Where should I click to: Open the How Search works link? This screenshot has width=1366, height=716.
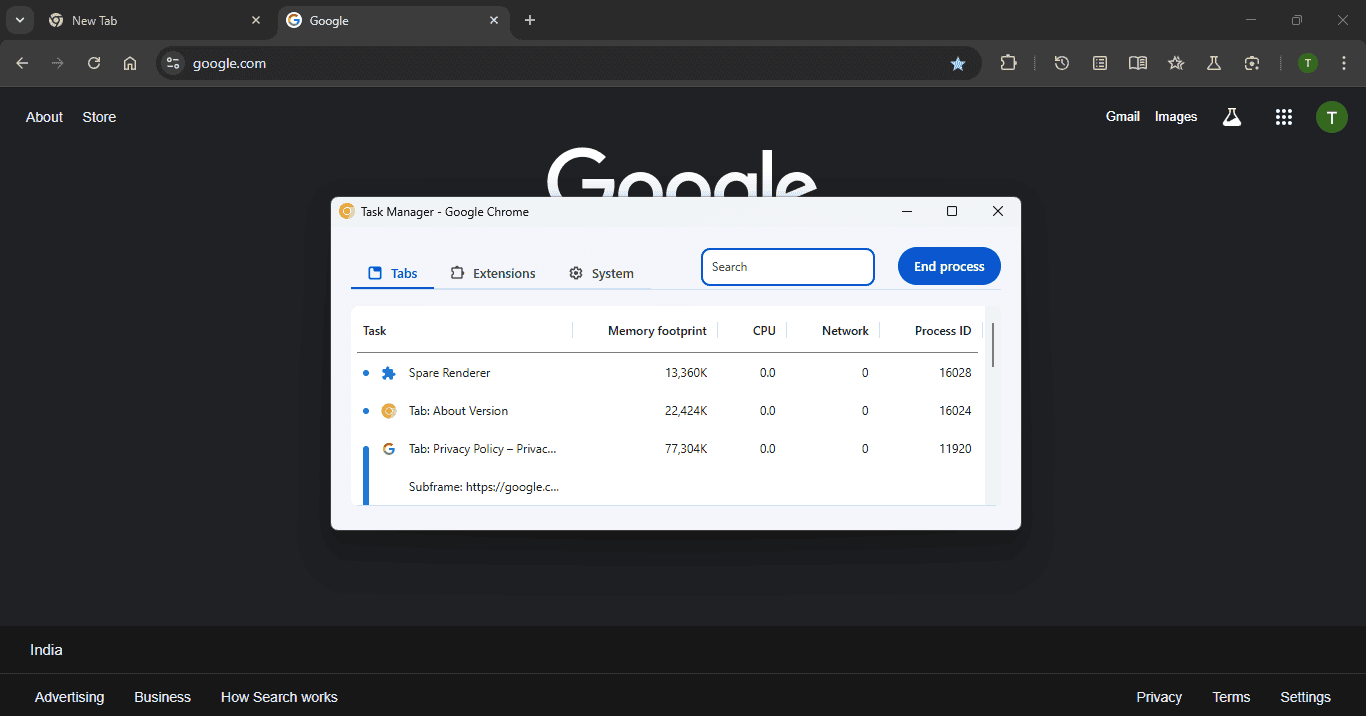click(x=279, y=697)
